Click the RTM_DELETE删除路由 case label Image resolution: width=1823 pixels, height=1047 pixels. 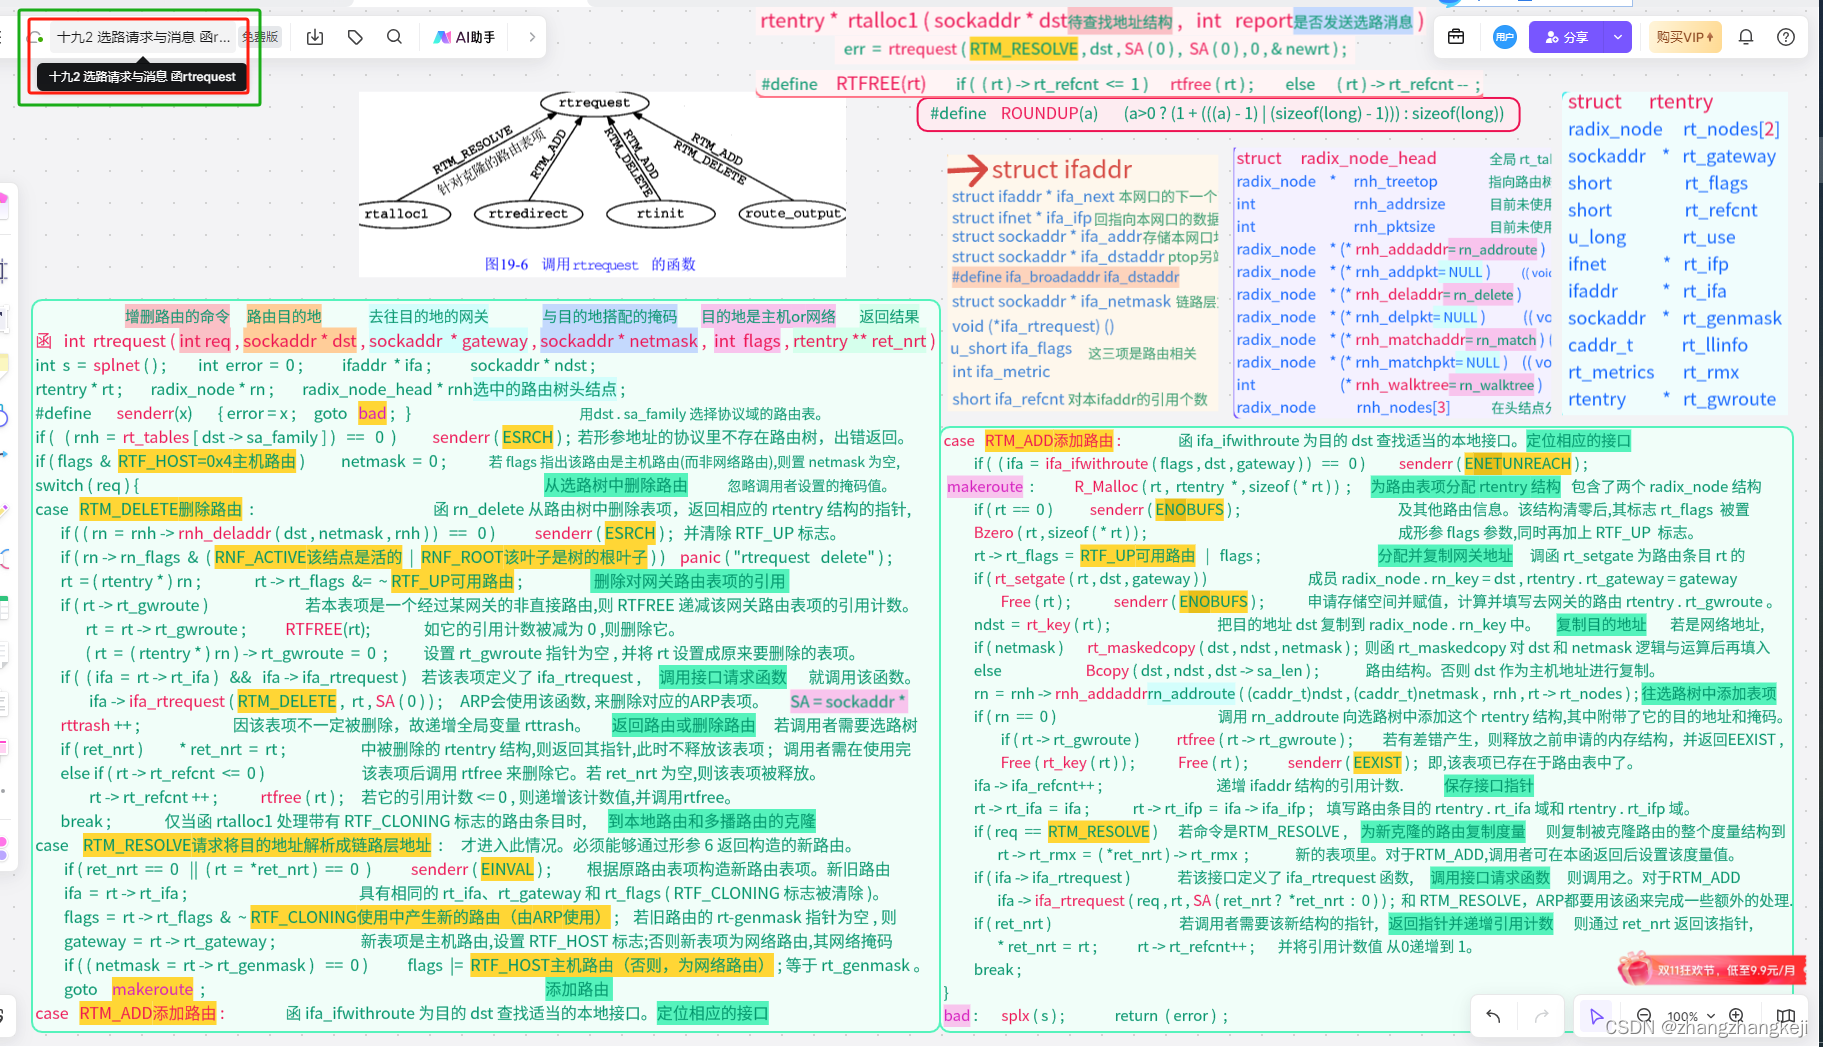160,509
